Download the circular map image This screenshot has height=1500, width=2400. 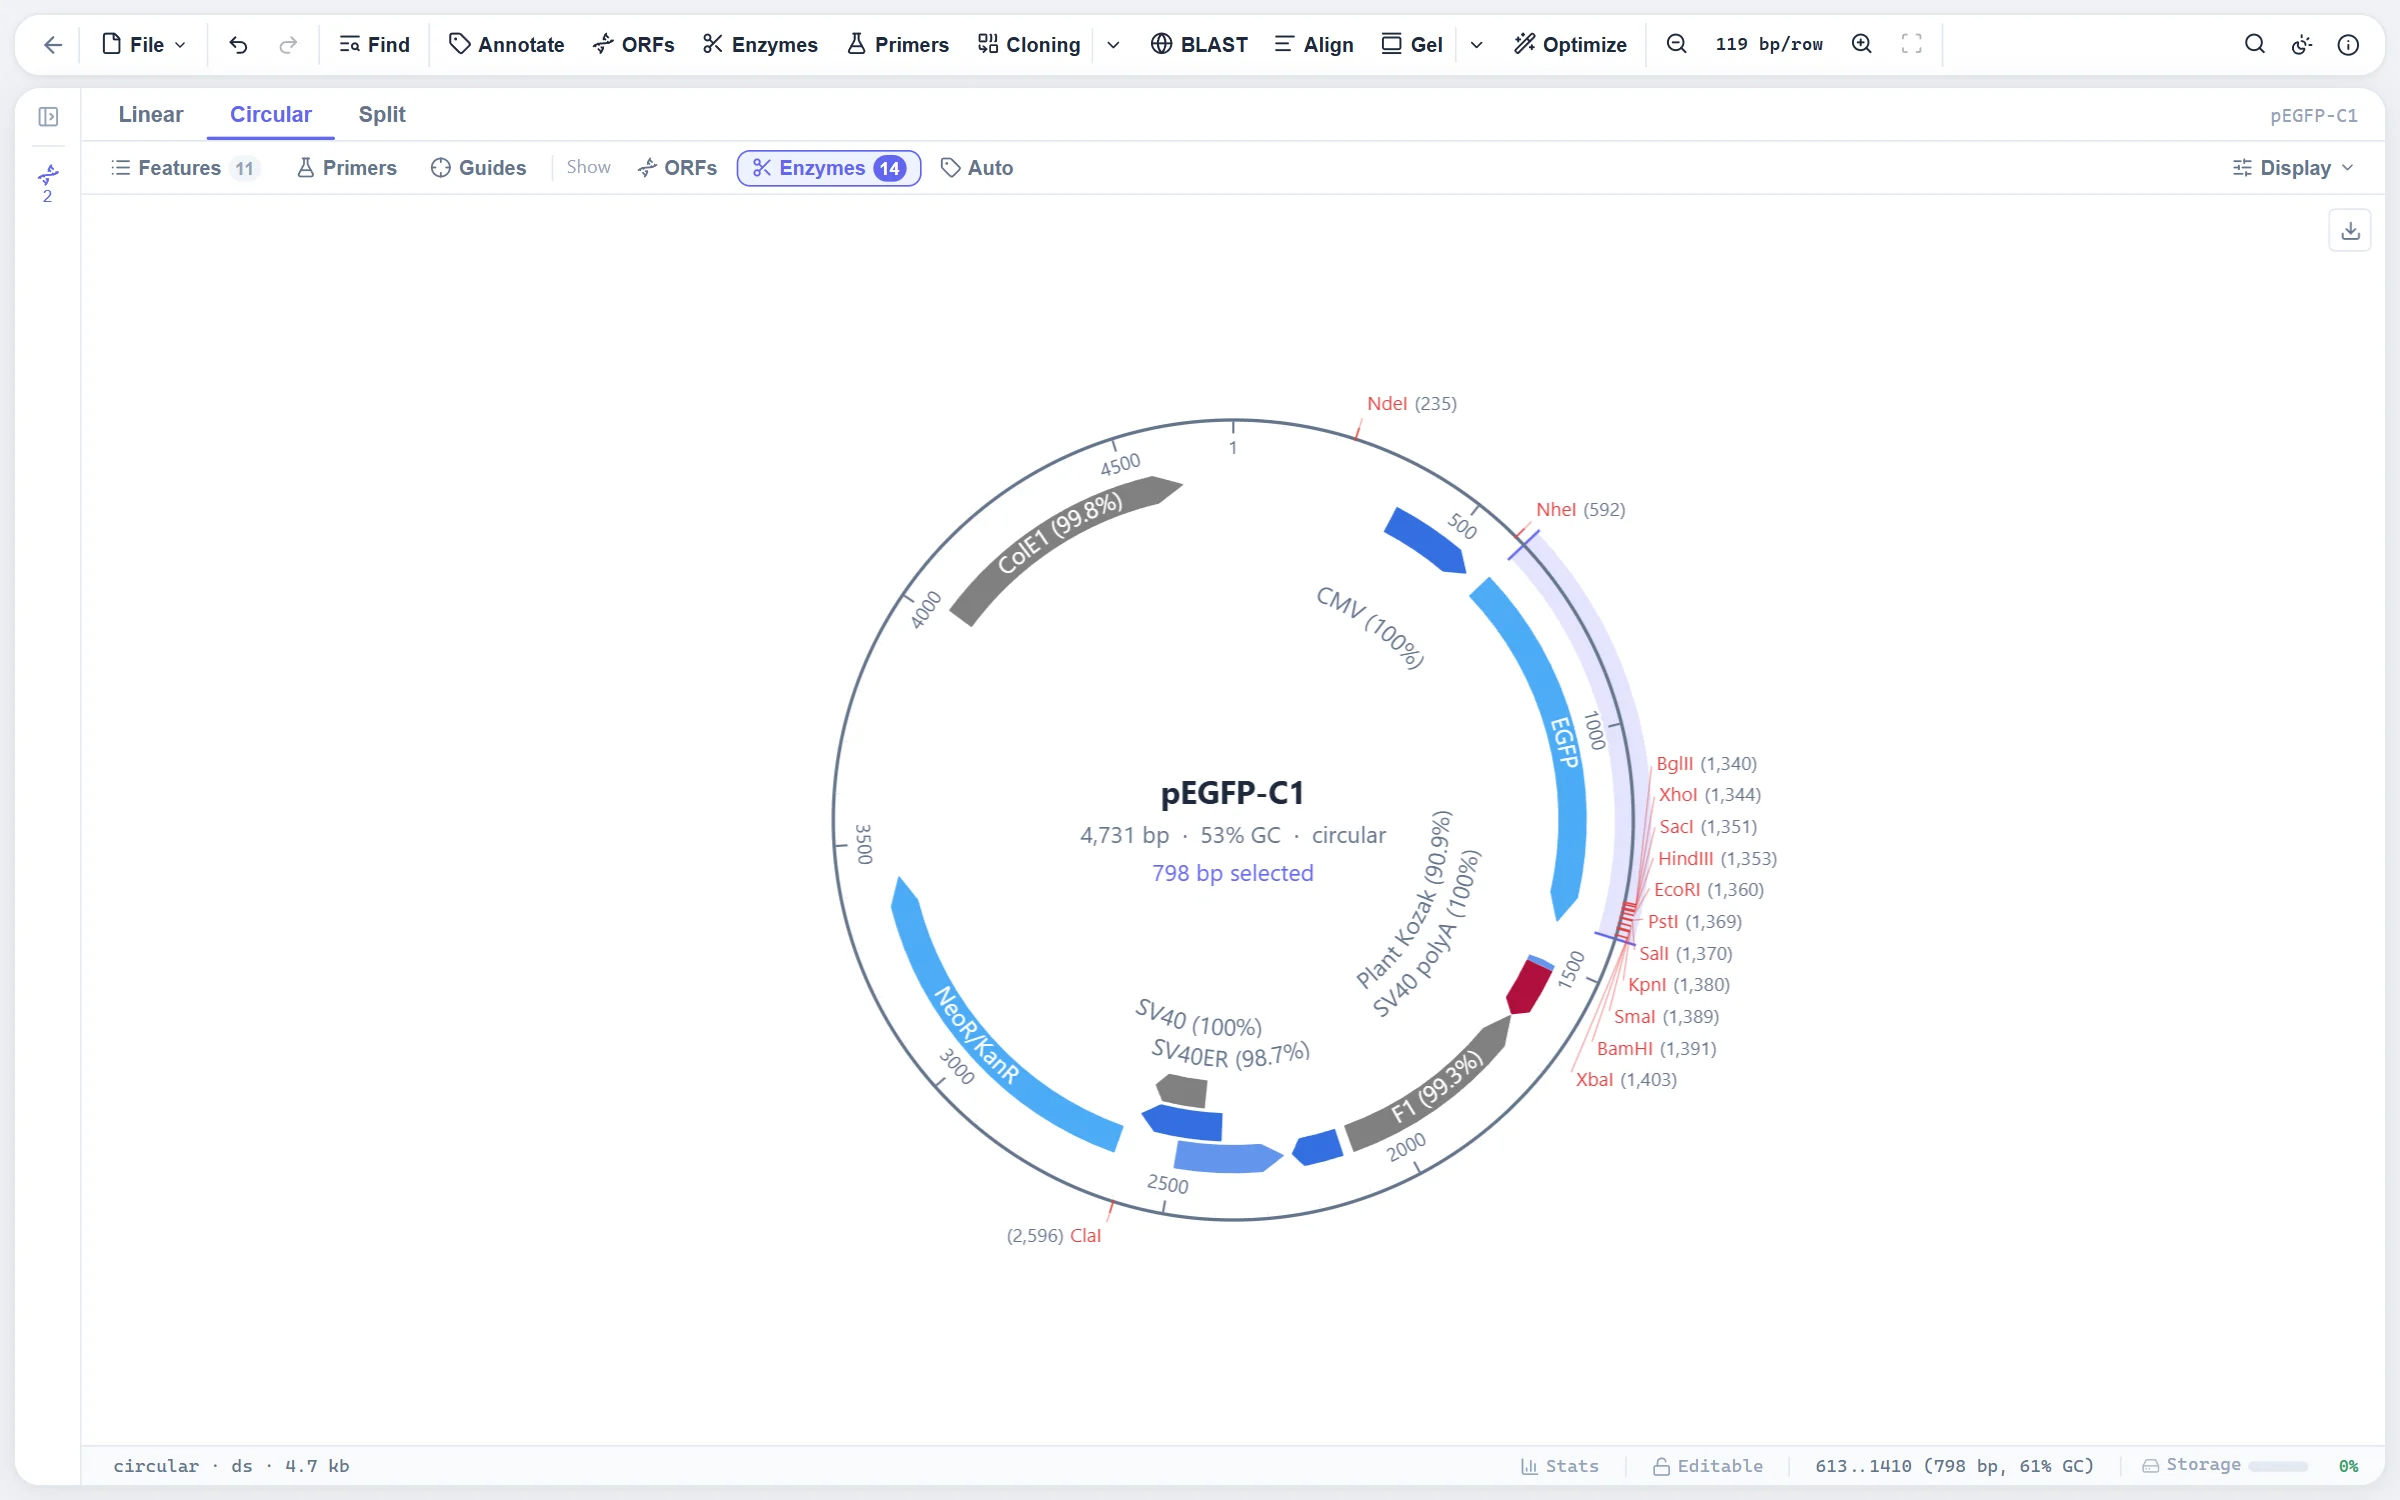2350,231
